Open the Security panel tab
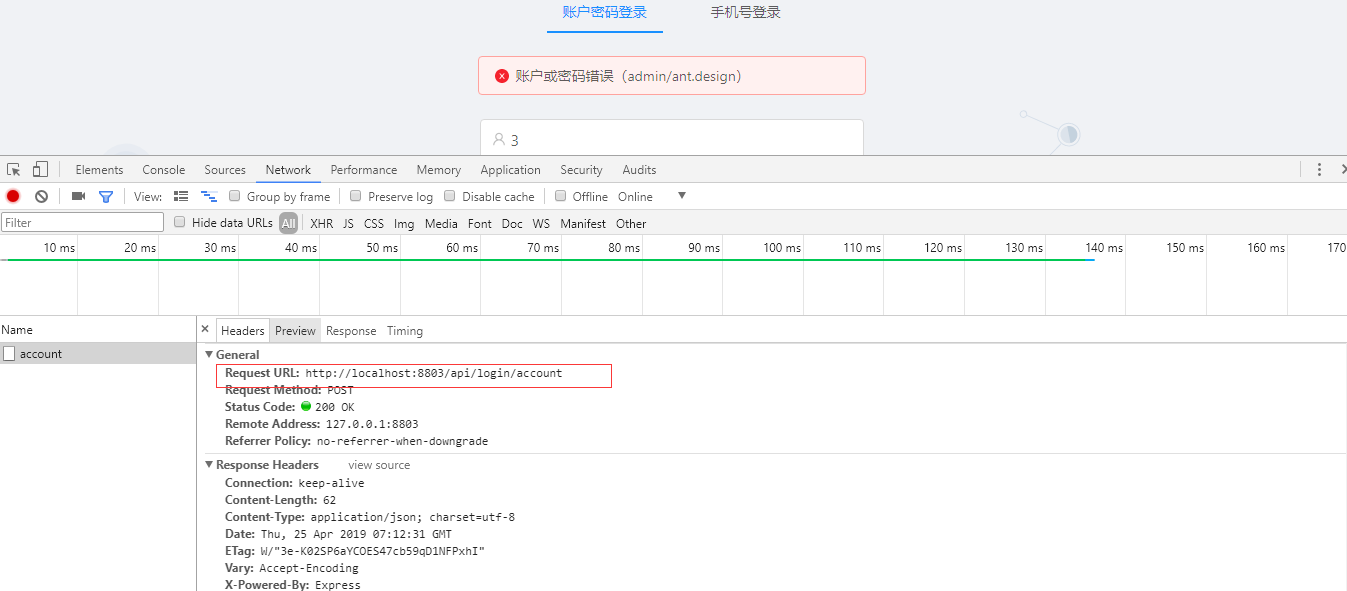The width and height of the screenshot is (1347, 591). 581,170
